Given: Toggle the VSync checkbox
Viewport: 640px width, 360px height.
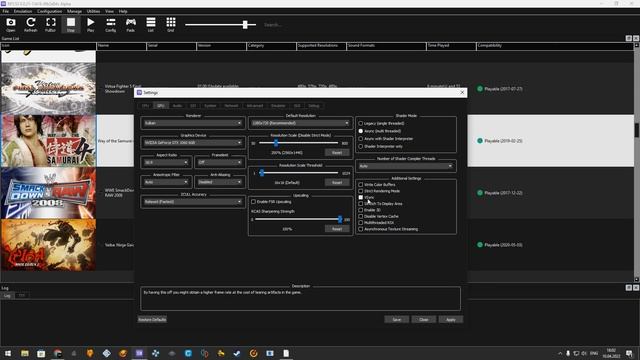Looking at the screenshot, I should (x=360, y=197).
